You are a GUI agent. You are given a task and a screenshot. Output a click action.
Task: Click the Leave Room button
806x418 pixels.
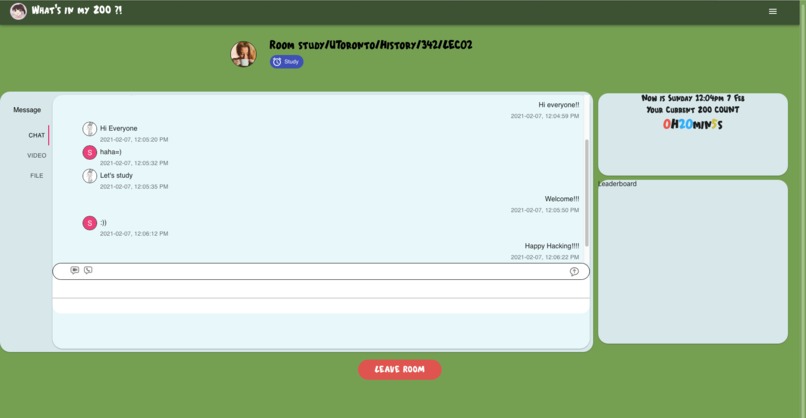399,369
